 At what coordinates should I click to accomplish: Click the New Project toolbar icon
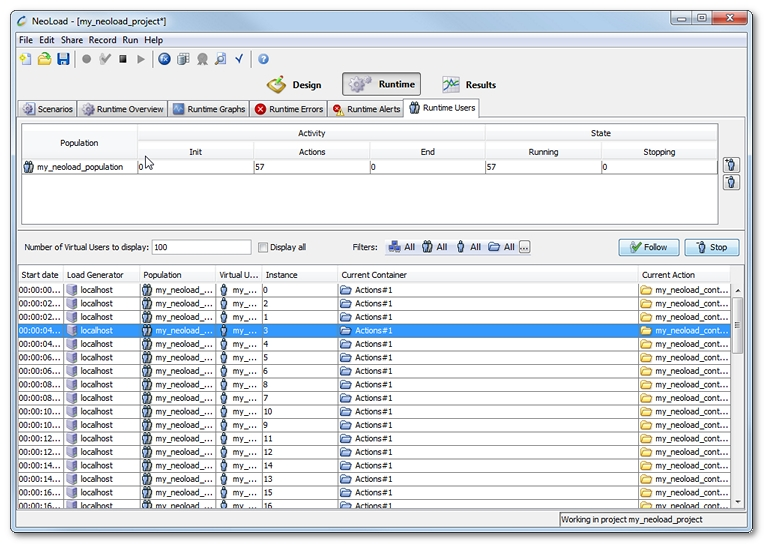click(26, 60)
